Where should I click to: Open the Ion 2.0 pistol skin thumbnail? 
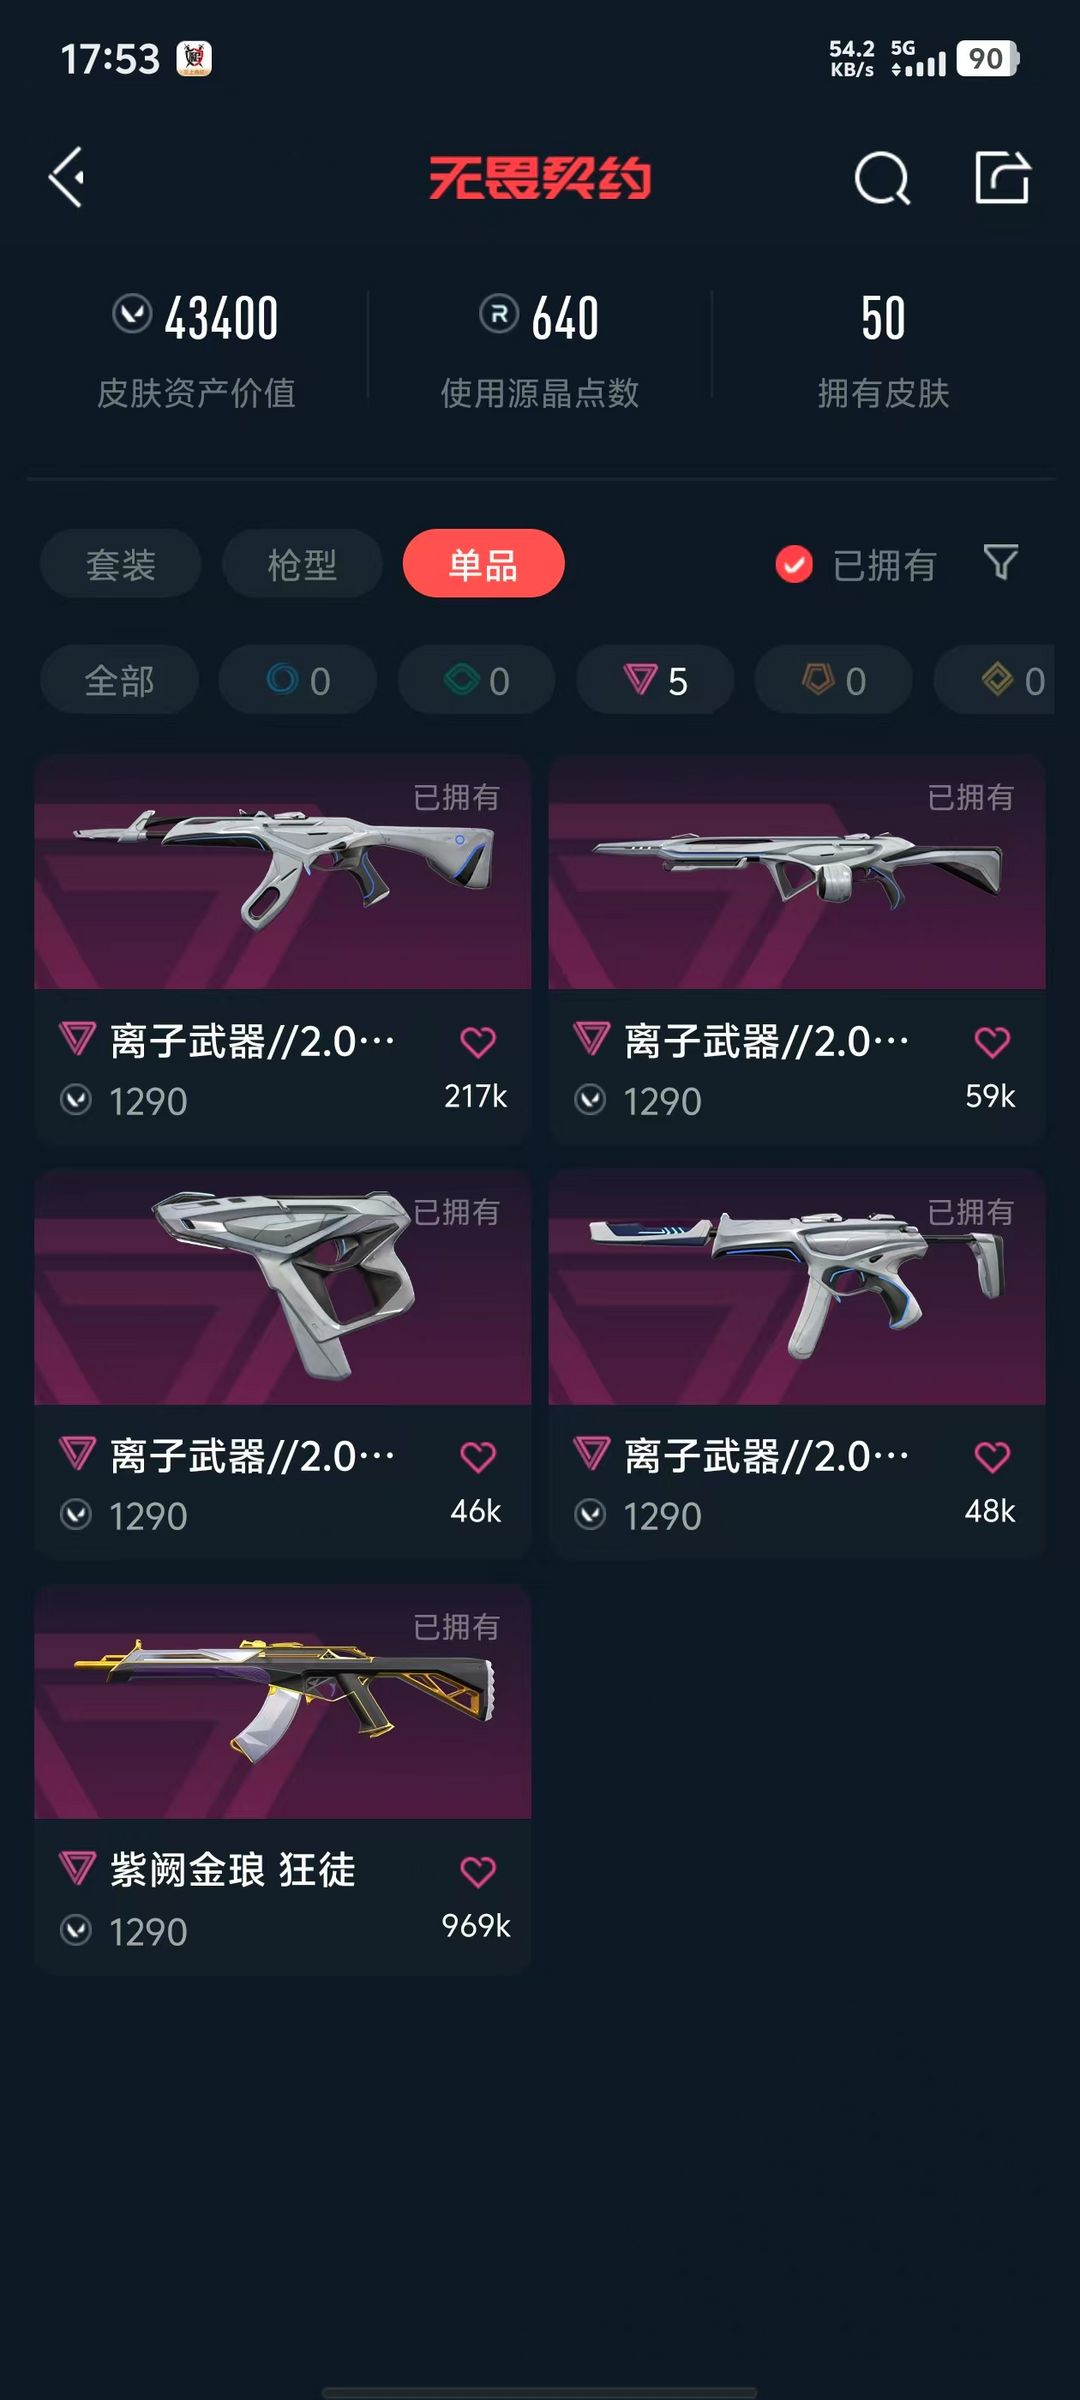(x=283, y=1287)
